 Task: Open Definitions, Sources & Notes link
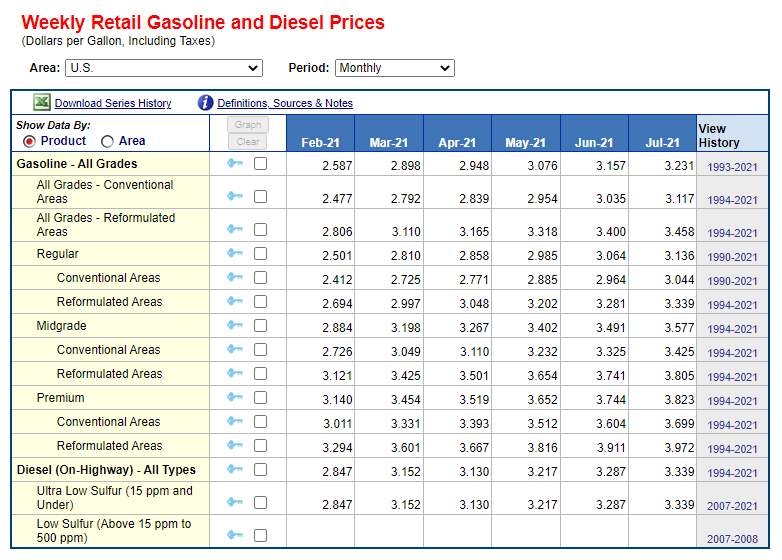(x=285, y=104)
